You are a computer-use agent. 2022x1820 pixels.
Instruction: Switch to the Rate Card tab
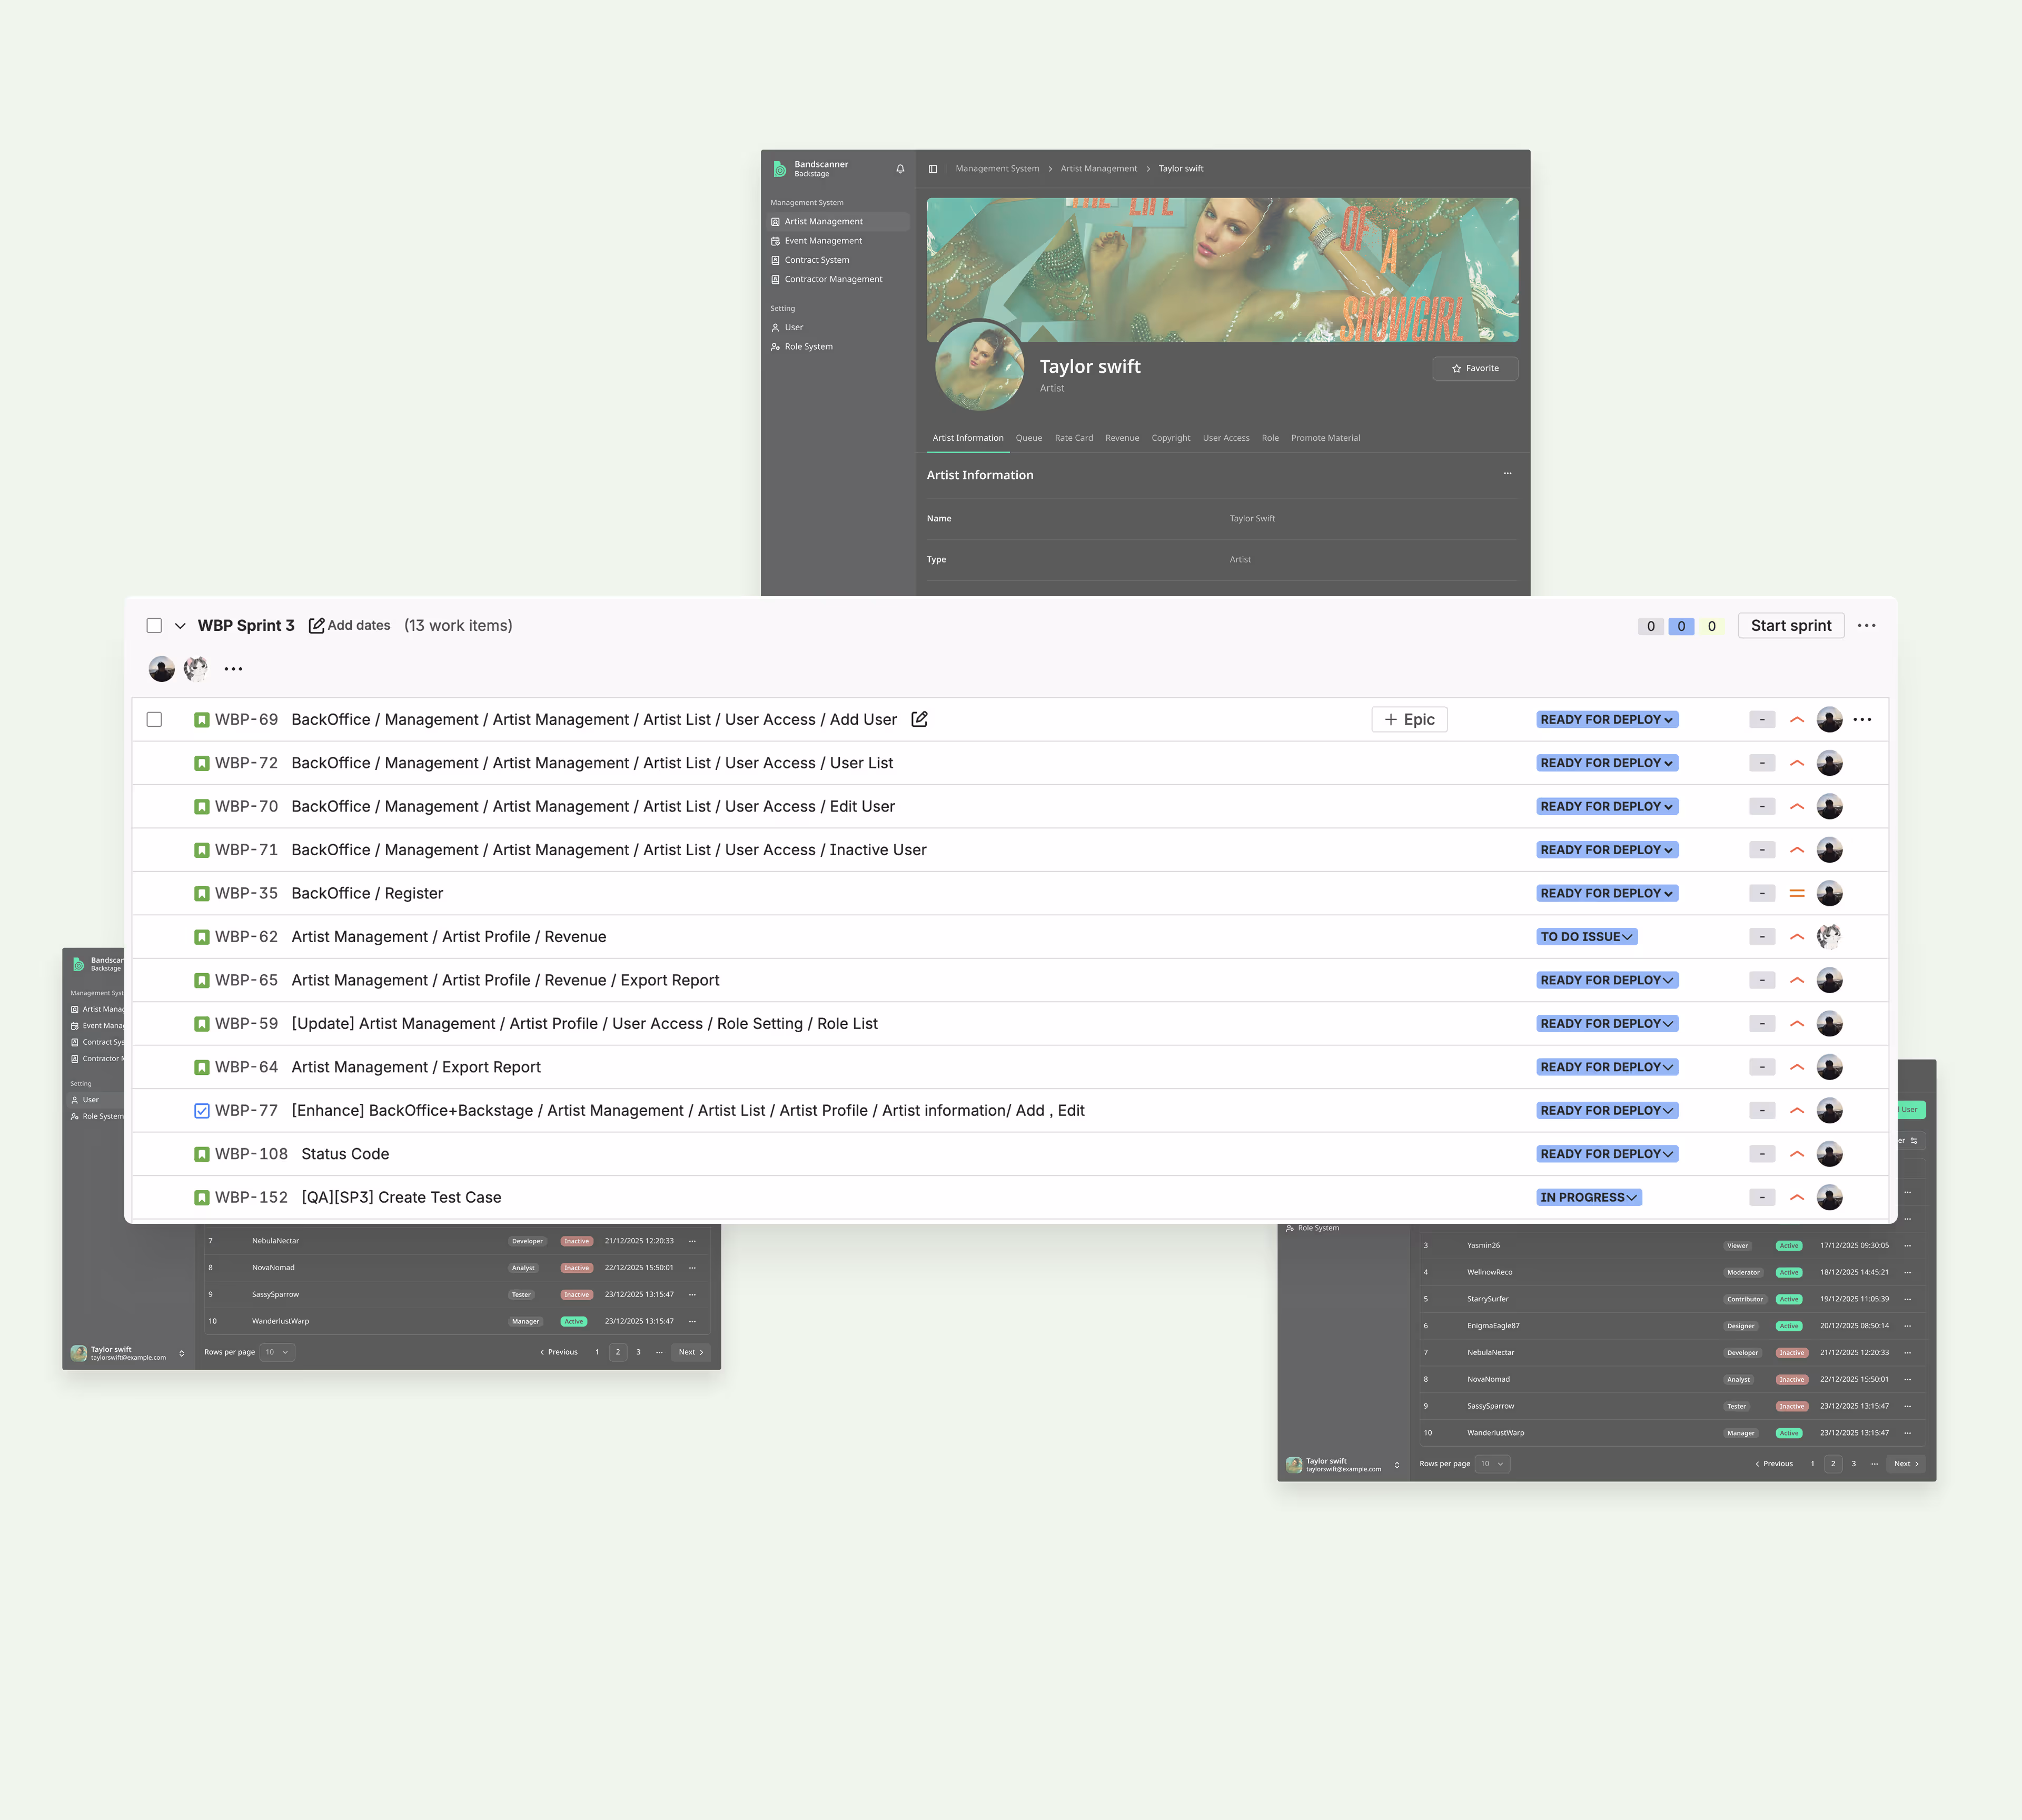[1073, 438]
